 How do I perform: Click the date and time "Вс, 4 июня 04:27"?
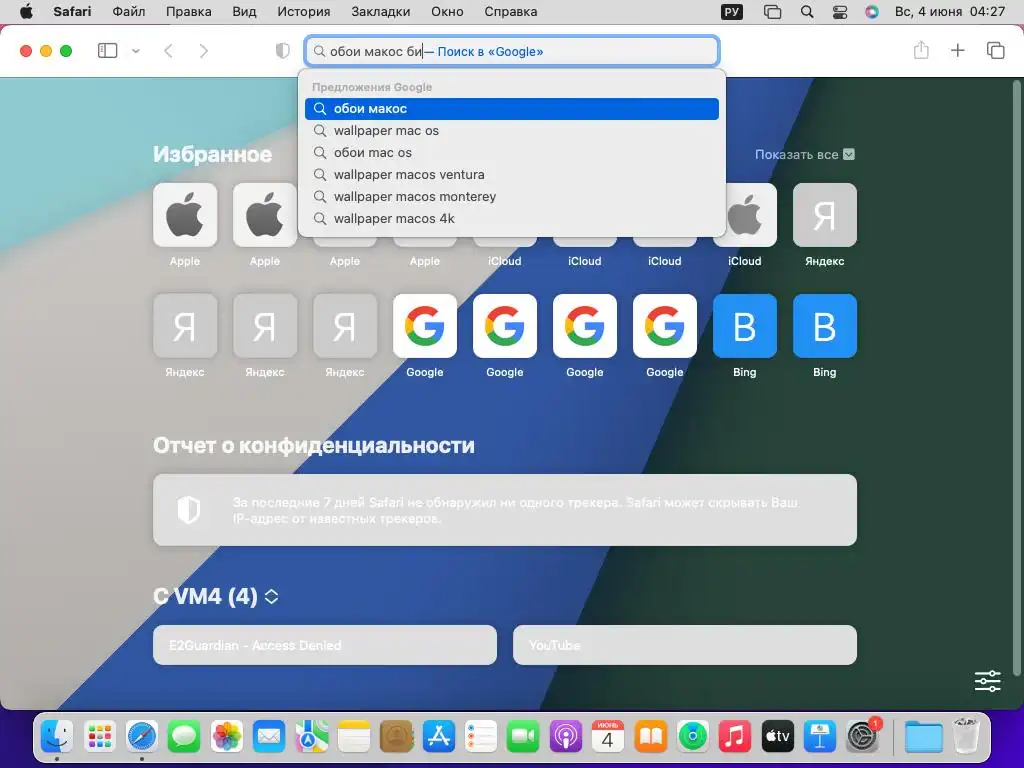click(950, 12)
